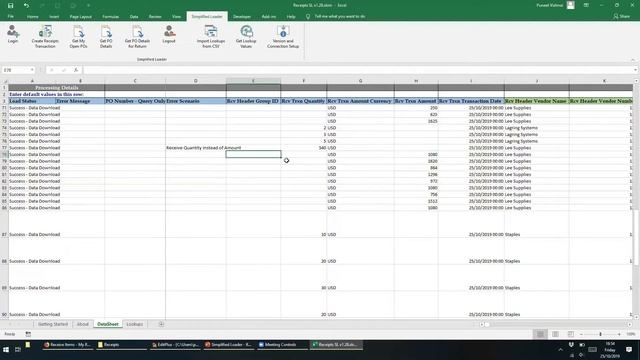Click Get Lookup Values icon
This screenshot has width=640, height=360.
pyautogui.click(x=246, y=36)
